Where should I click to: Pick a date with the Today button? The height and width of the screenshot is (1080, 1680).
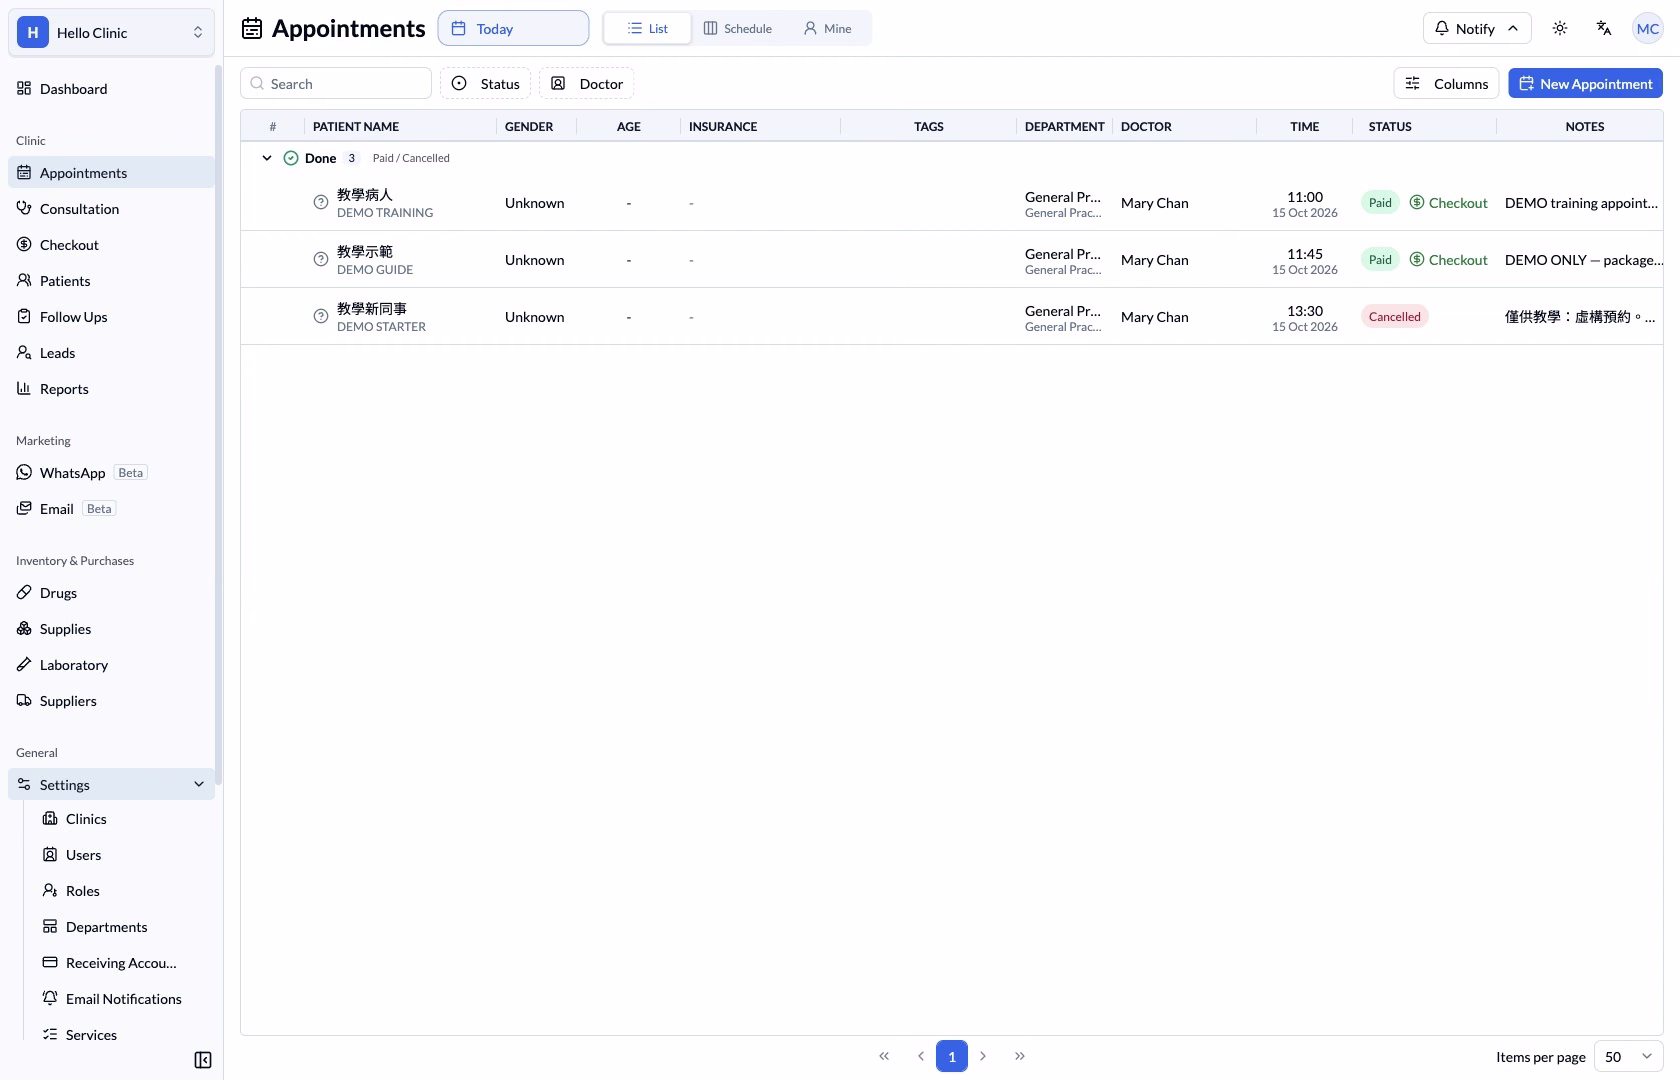[x=513, y=28]
